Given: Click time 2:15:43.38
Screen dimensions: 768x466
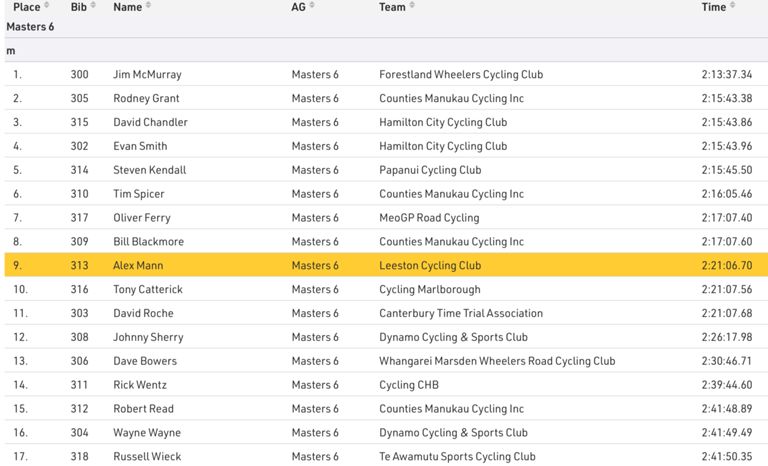Looking at the screenshot, I should point(727,98).
